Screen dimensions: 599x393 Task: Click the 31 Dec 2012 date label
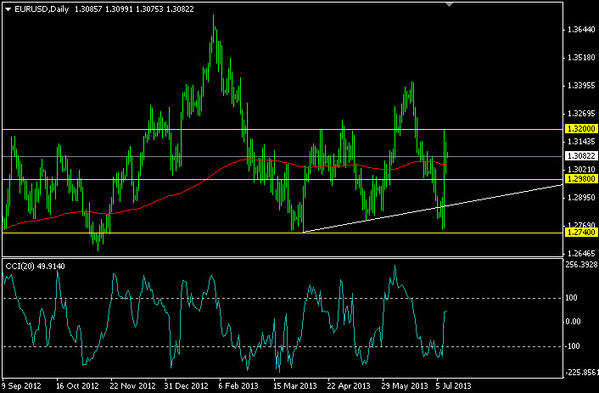(x=186, y=386)
